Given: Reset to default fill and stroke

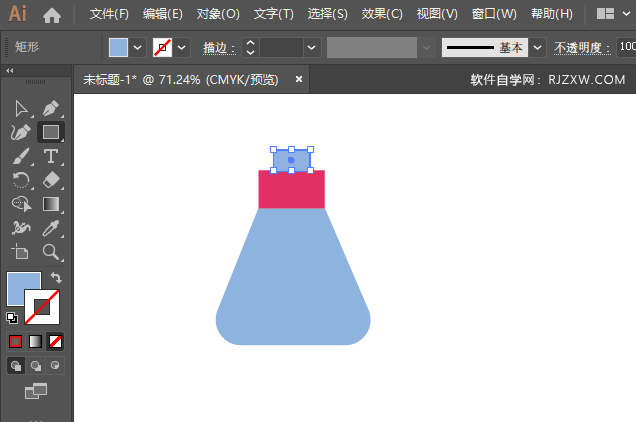Looking at the screenshot, I should pyautogui.click(x=12, y=318).
